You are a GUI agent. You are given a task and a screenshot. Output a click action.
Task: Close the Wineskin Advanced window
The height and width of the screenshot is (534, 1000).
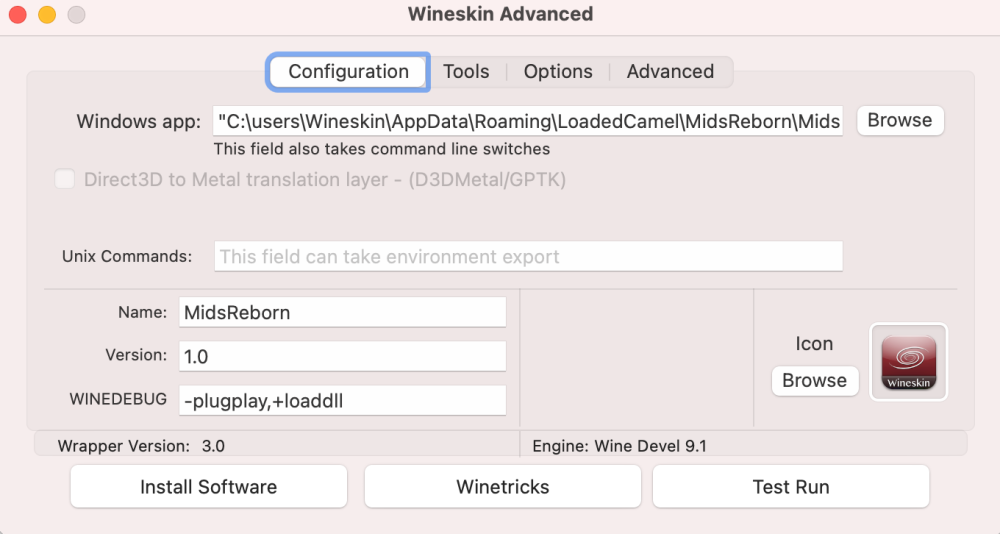coord(17,15)
